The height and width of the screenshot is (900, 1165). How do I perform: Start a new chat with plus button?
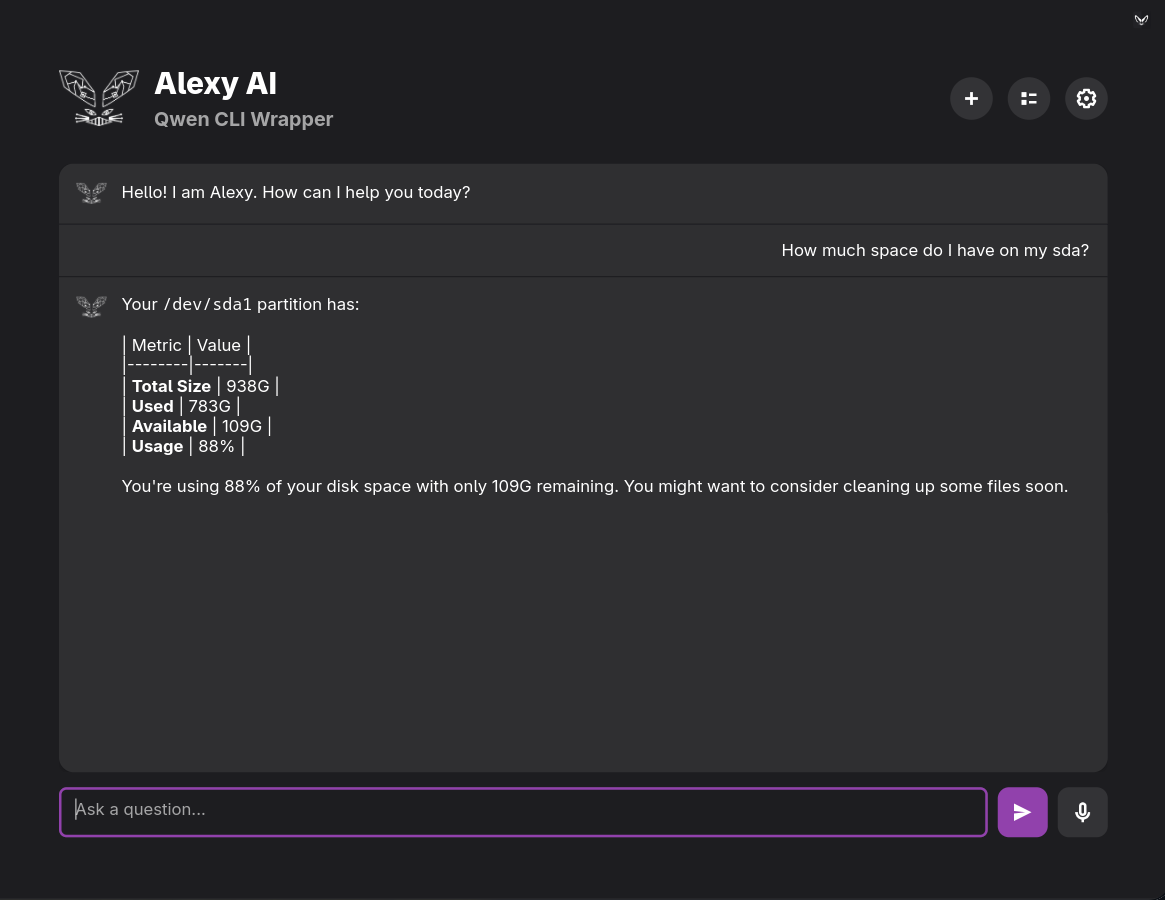pos(971,98)
